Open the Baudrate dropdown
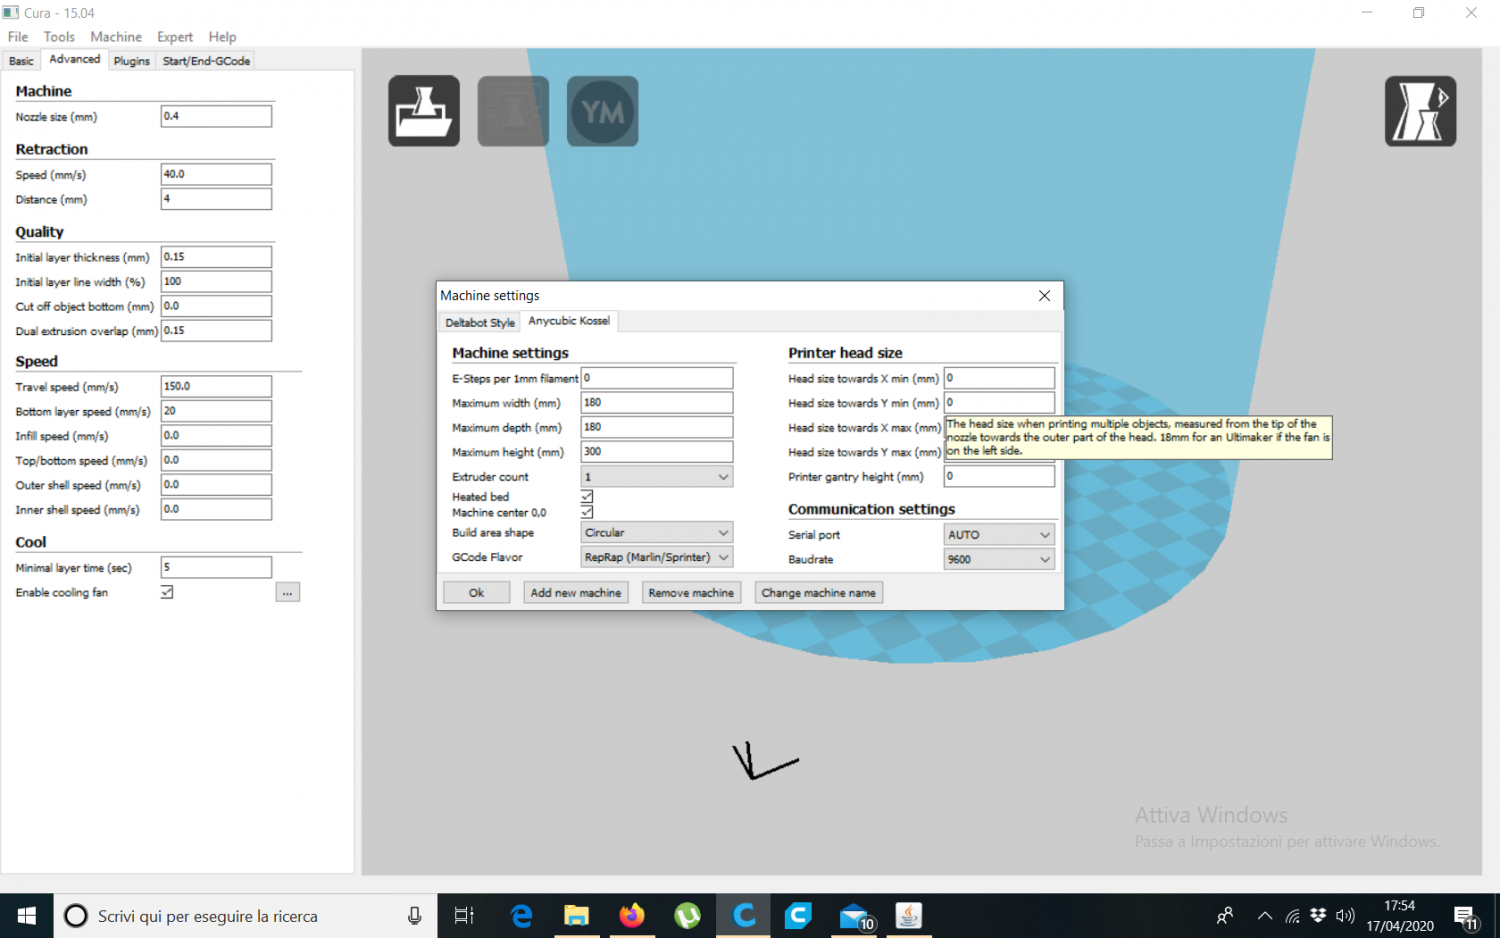Screen dimensions: 1500x938 tap(999, 559)
